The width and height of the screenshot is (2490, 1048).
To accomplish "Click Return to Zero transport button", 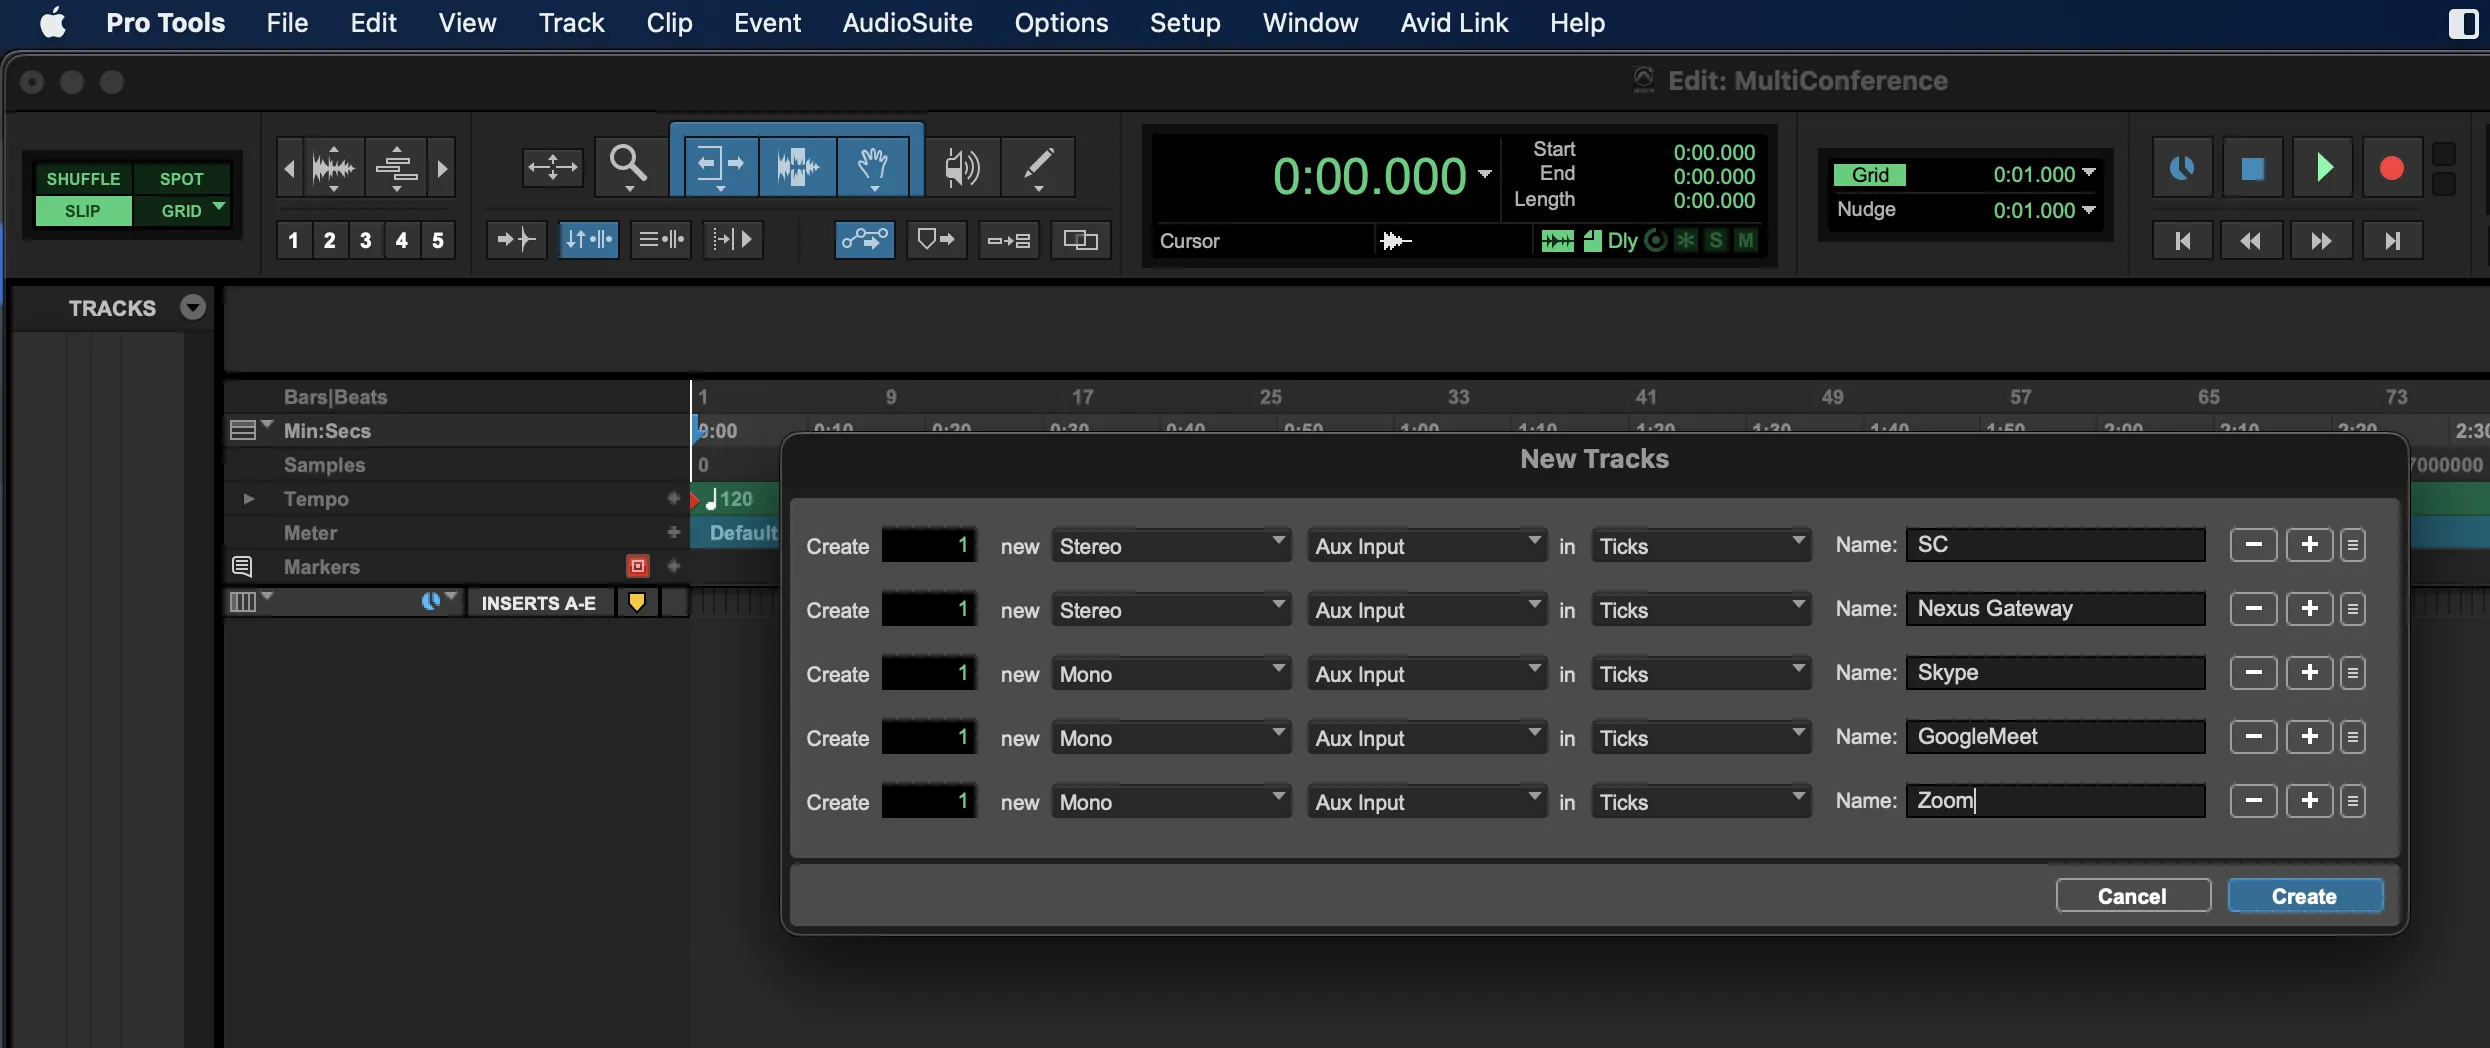I will coord(2182,240).
